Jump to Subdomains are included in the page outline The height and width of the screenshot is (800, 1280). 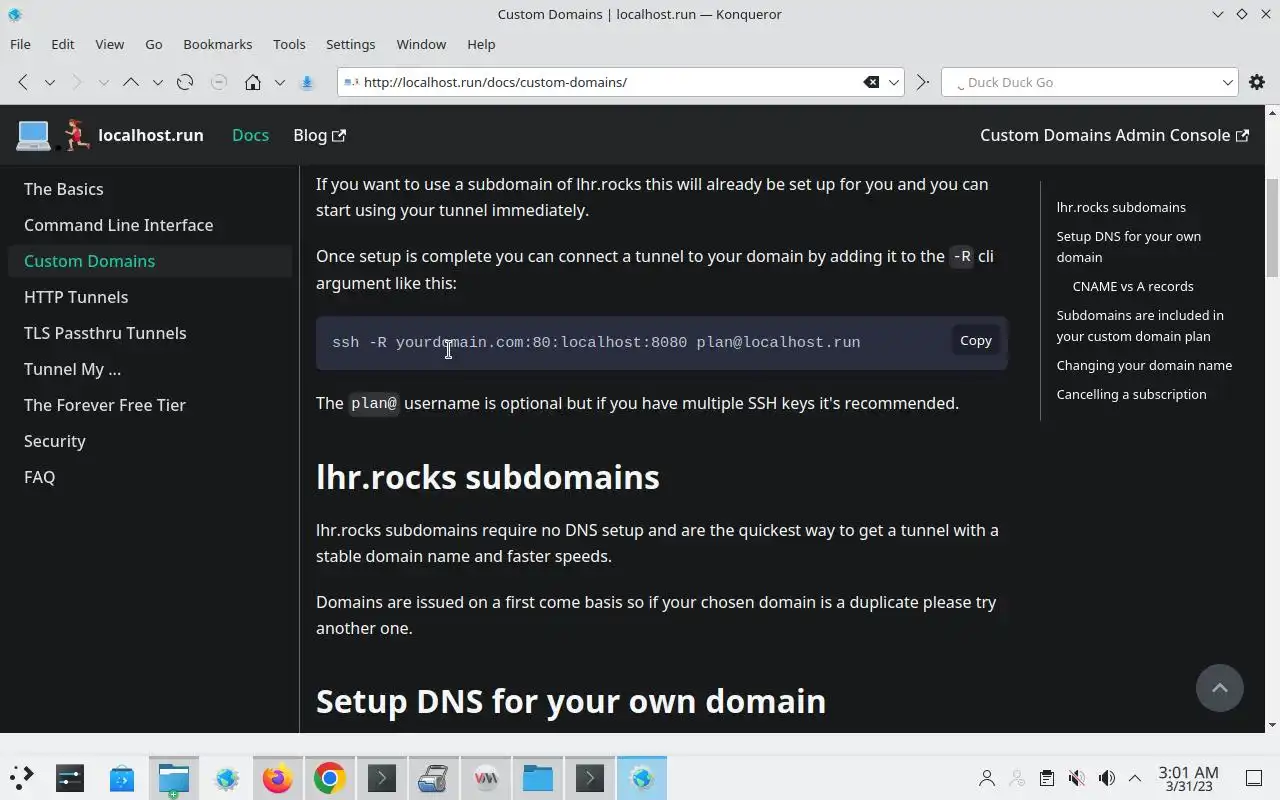tap(1140, 325)
